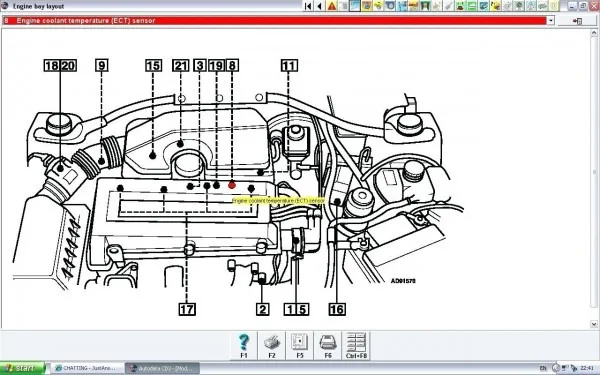This screenshot has width=600, height=375.
Task: Open the red warning triangle toolbar icon
Action: (331, 6)
